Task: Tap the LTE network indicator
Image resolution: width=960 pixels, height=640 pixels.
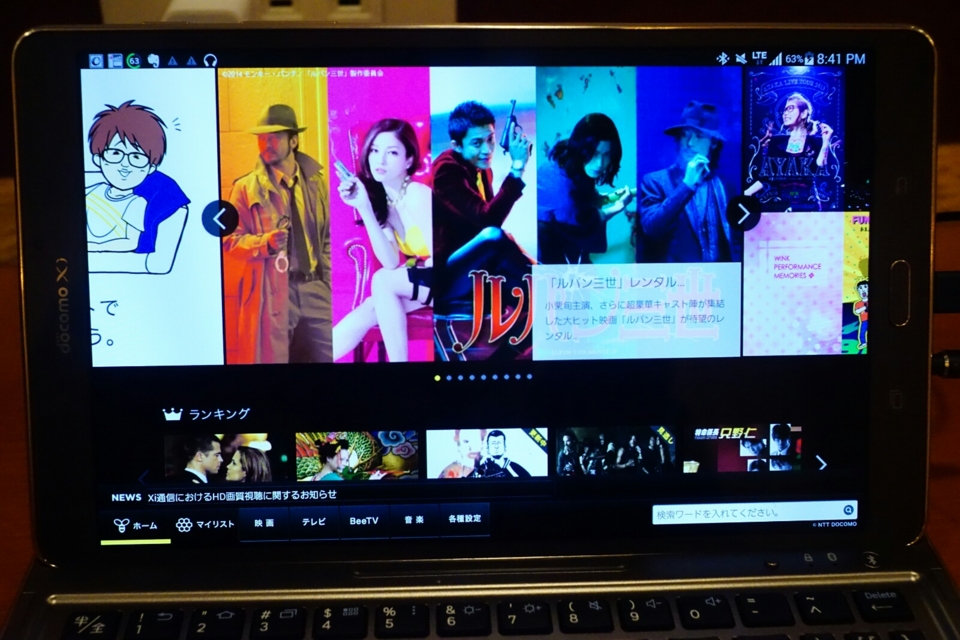Action: 759,58
